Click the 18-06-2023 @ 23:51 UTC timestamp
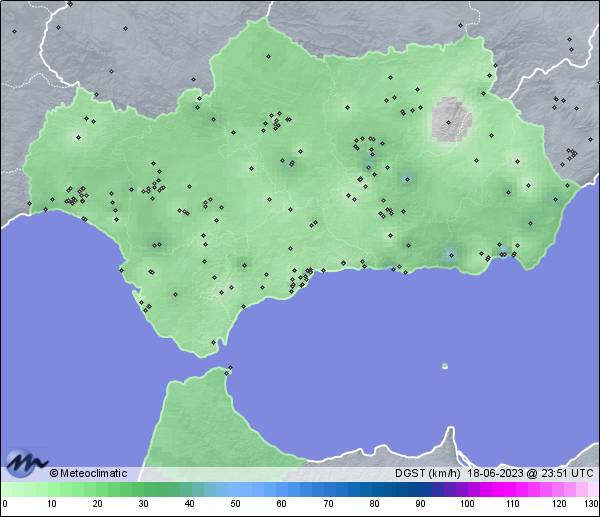This screenshot has height=517, width=600. click(532, 473)
